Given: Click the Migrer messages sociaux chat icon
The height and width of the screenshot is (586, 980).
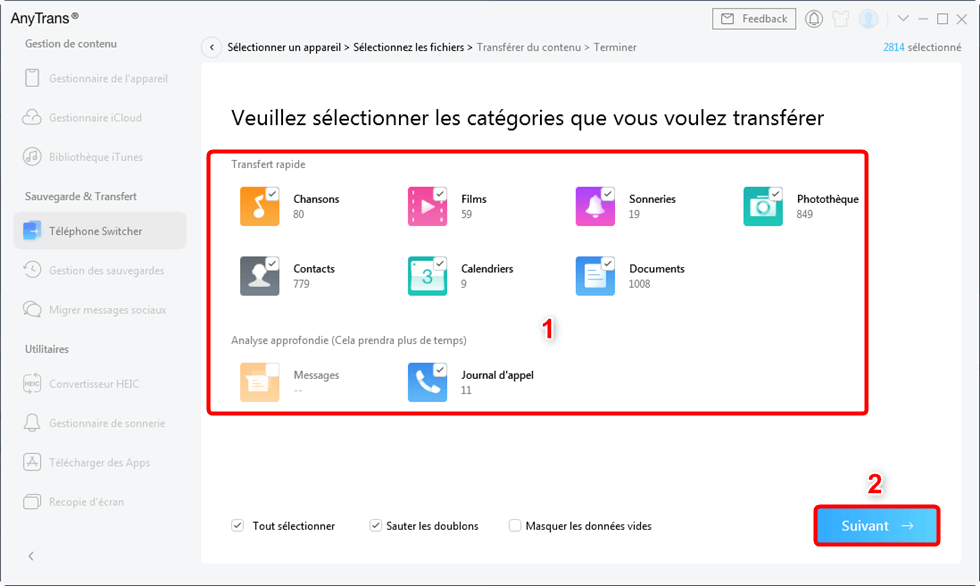Looking at the screenshot, I should tap(32, 309).
